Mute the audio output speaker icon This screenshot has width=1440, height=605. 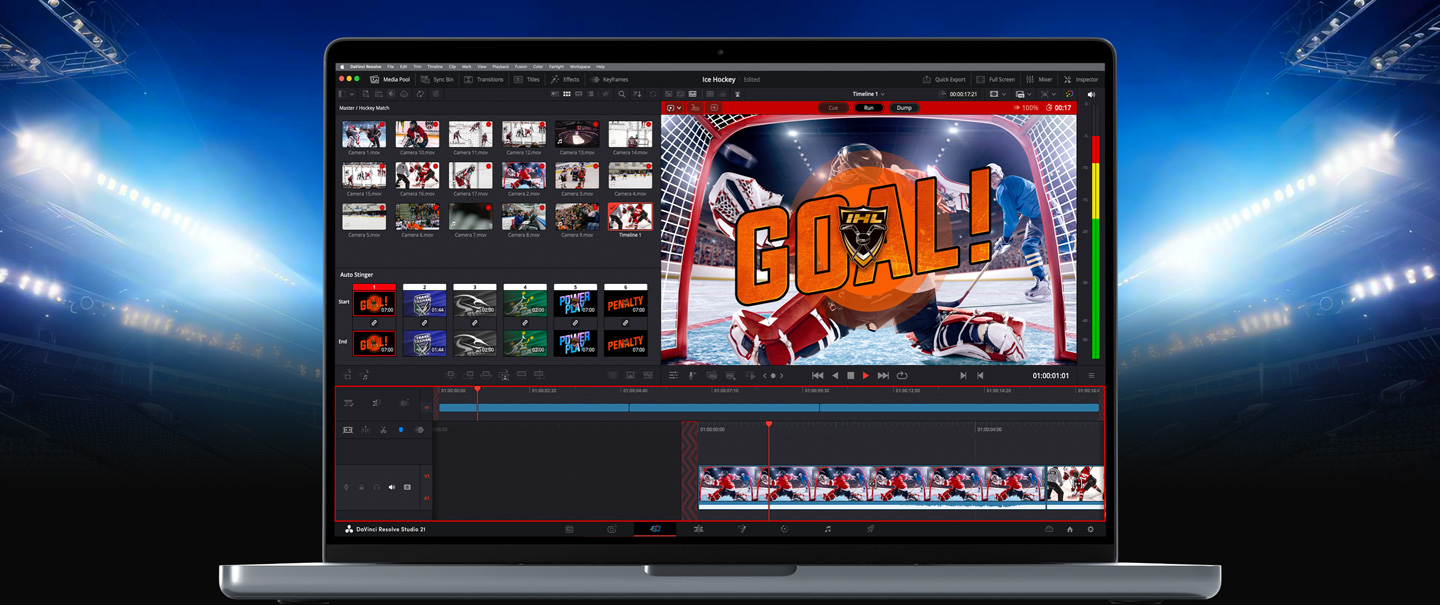(x=1091, y=94)
